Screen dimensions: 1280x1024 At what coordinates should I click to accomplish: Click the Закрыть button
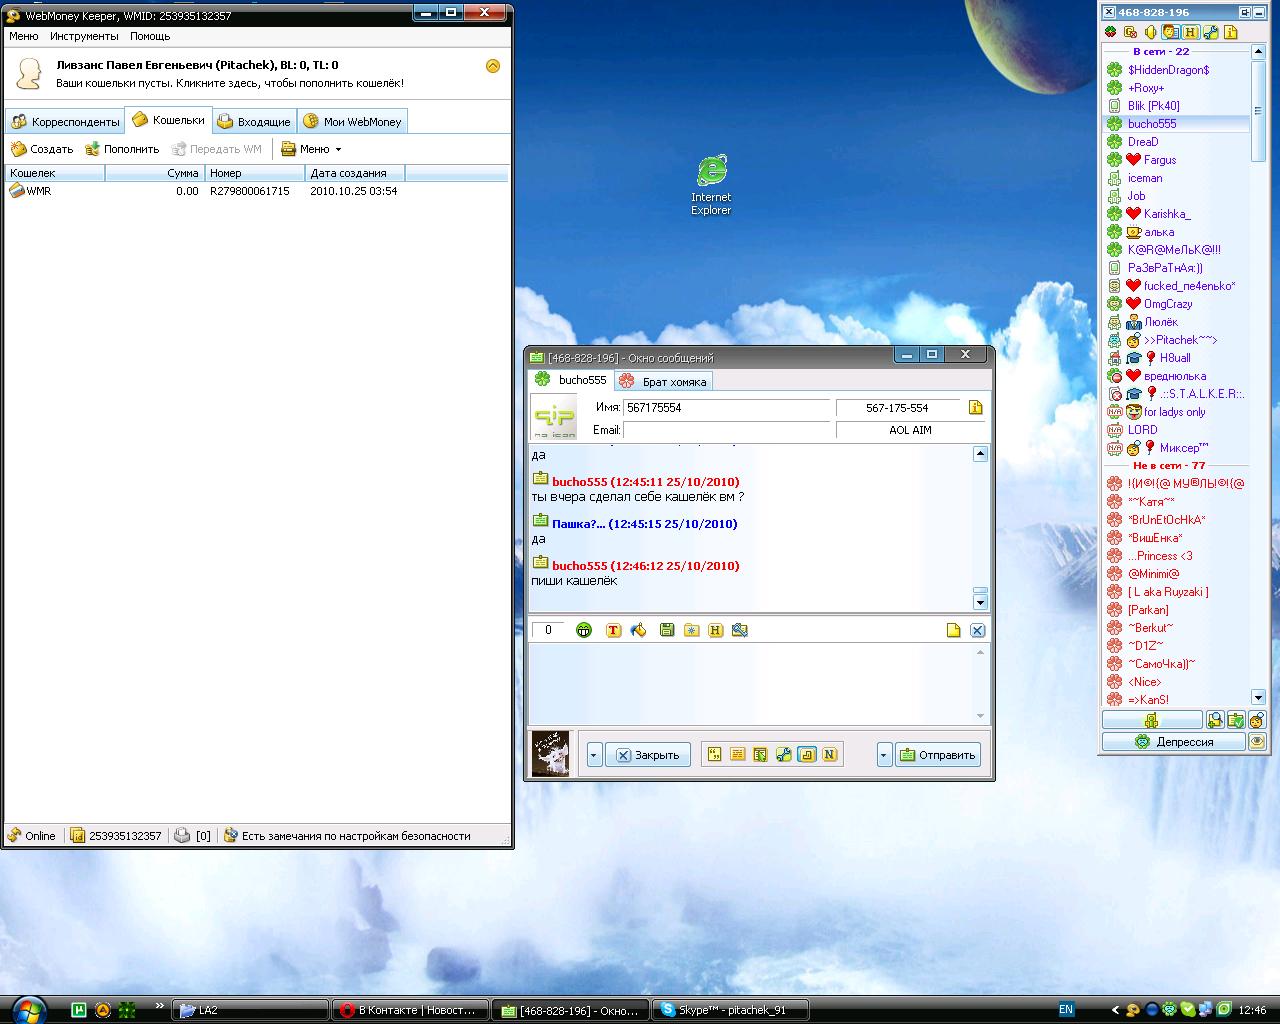pos(647,755)
